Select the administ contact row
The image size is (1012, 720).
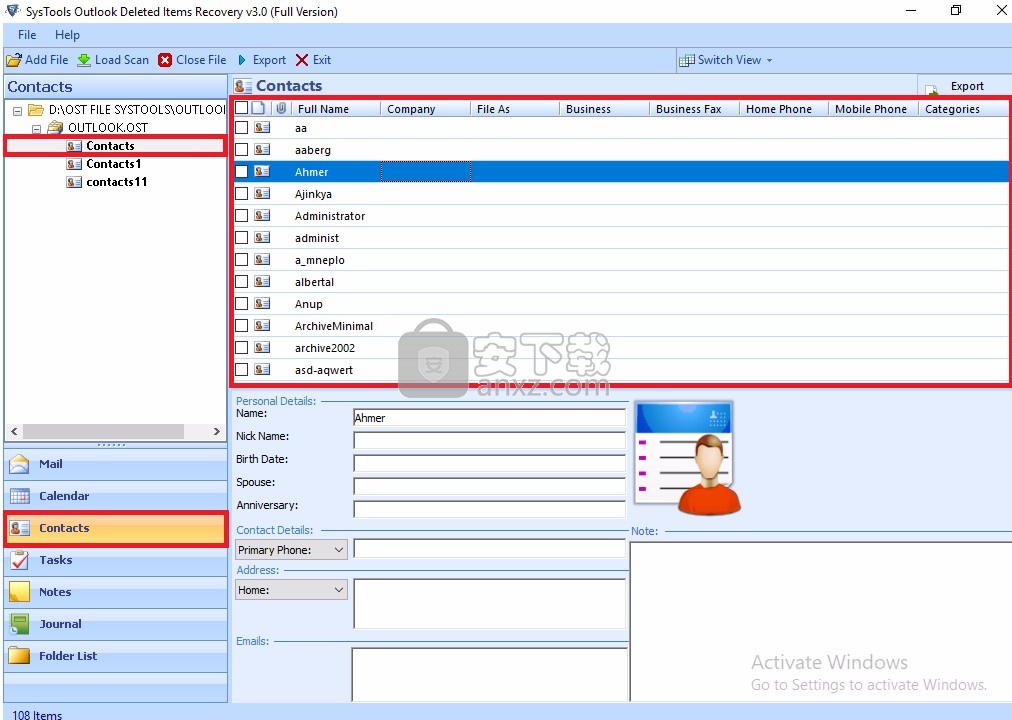621,238
